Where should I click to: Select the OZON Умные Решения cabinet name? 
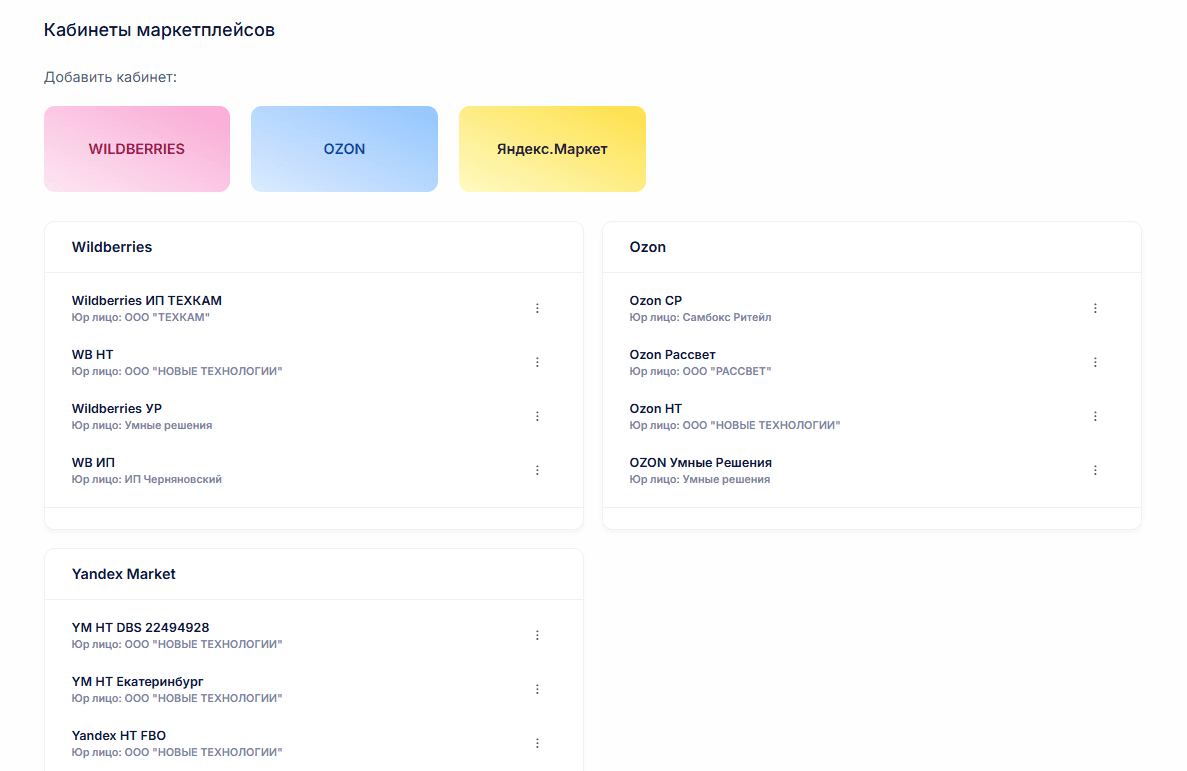(x=700, y=462)
